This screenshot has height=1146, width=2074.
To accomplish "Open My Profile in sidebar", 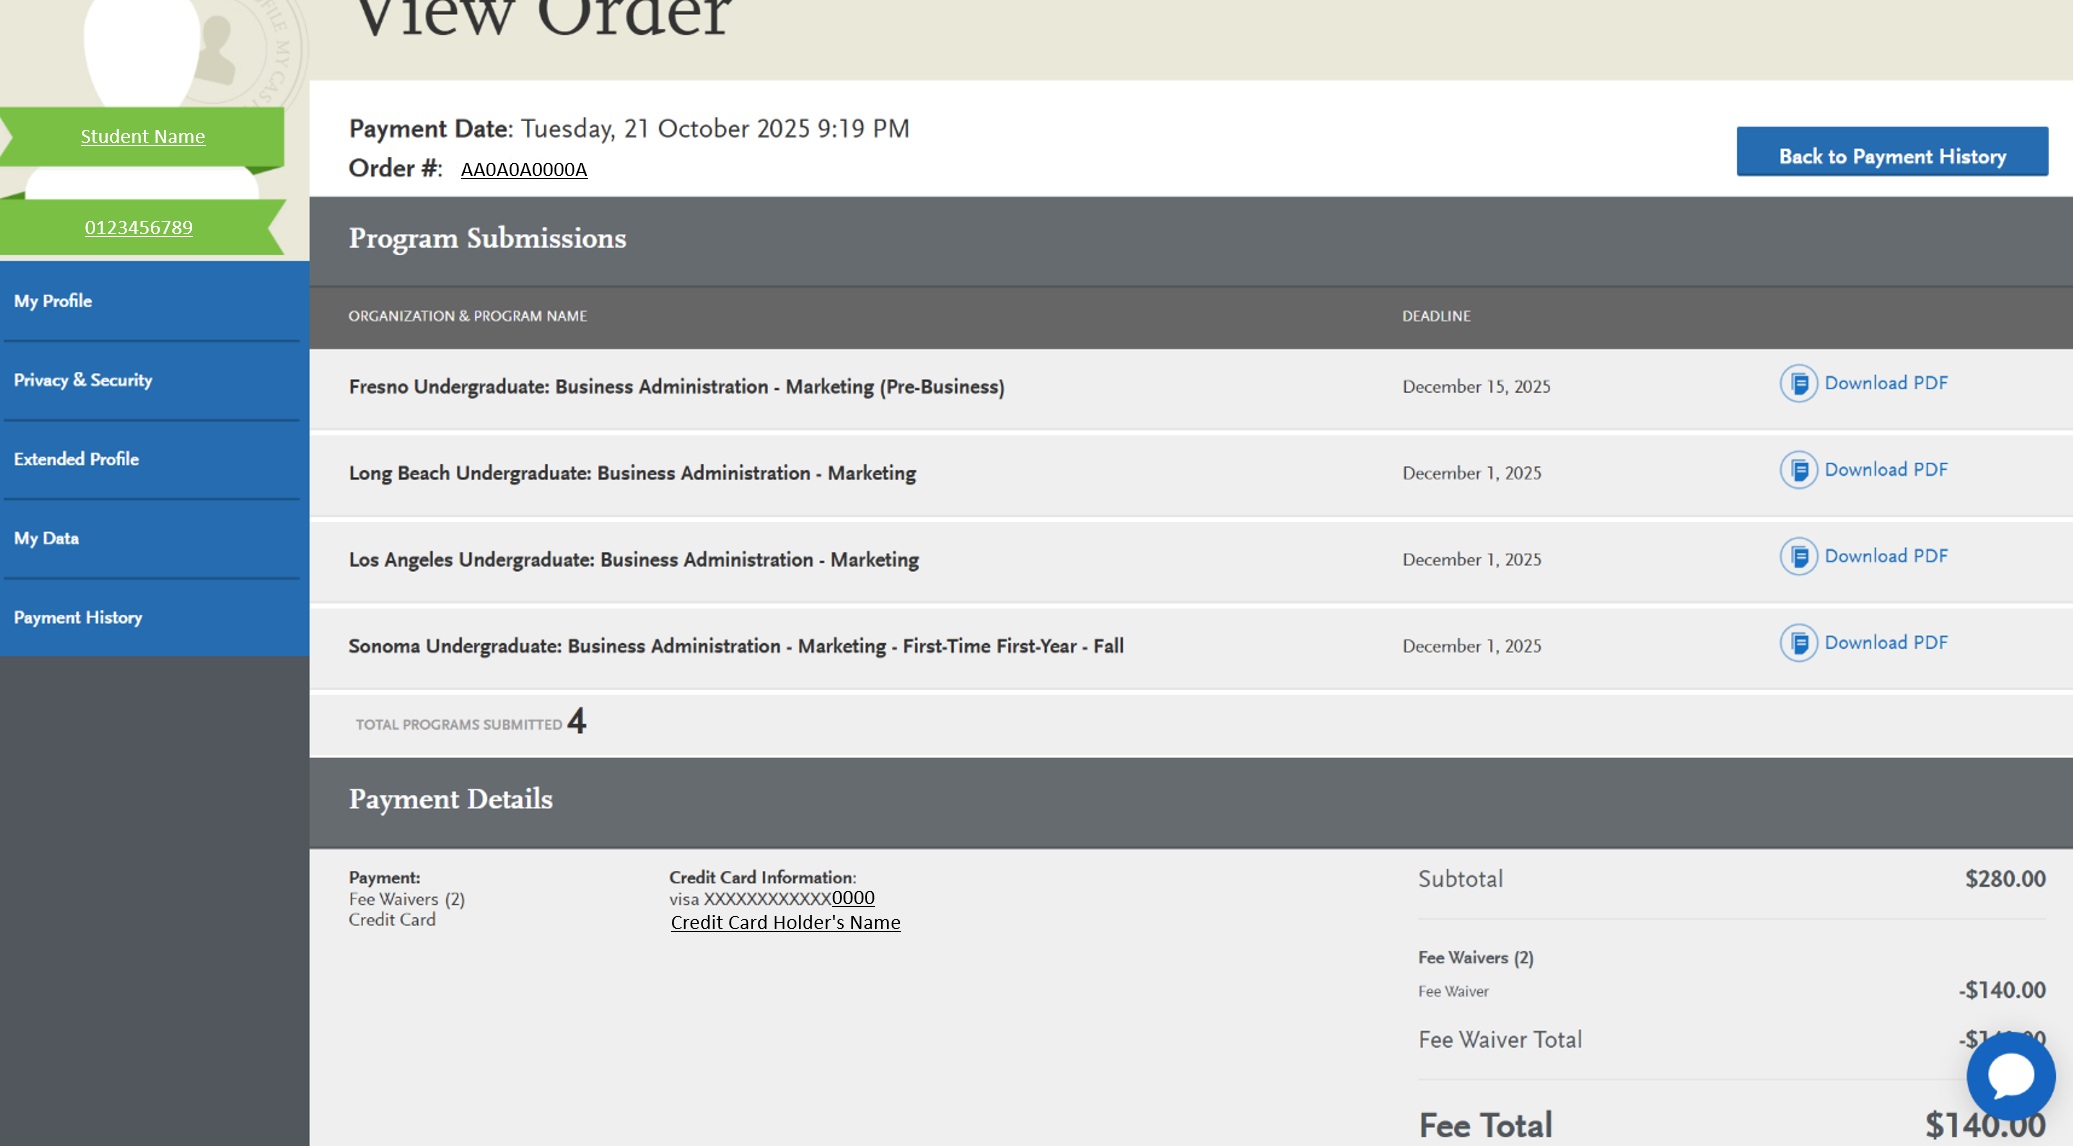I will [x=53, y=301].
